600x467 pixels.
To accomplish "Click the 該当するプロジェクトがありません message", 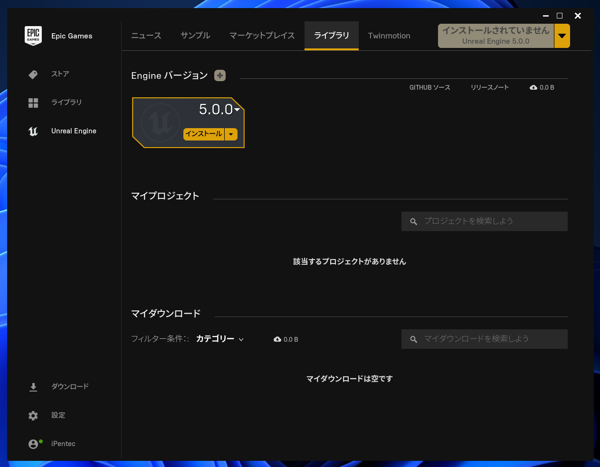I will 349,262.
